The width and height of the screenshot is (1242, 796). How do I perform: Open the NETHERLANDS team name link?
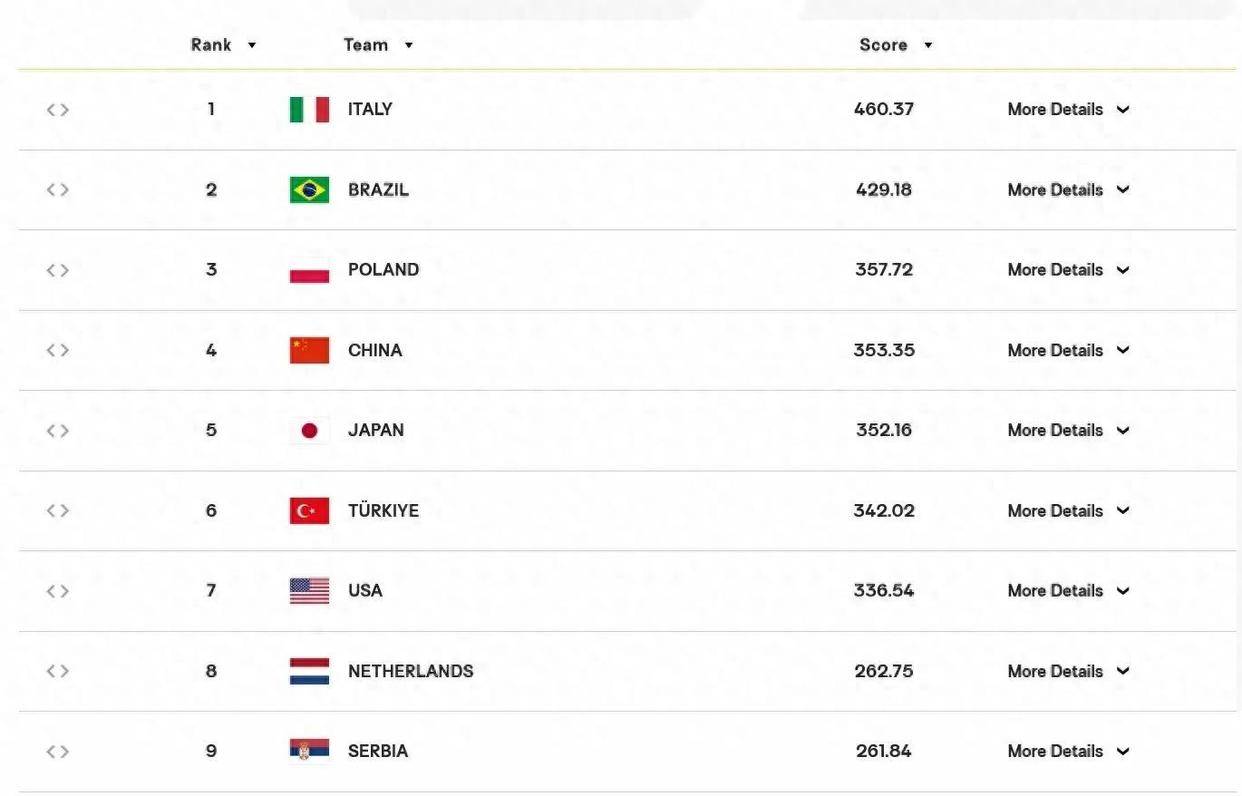point(411,671)
